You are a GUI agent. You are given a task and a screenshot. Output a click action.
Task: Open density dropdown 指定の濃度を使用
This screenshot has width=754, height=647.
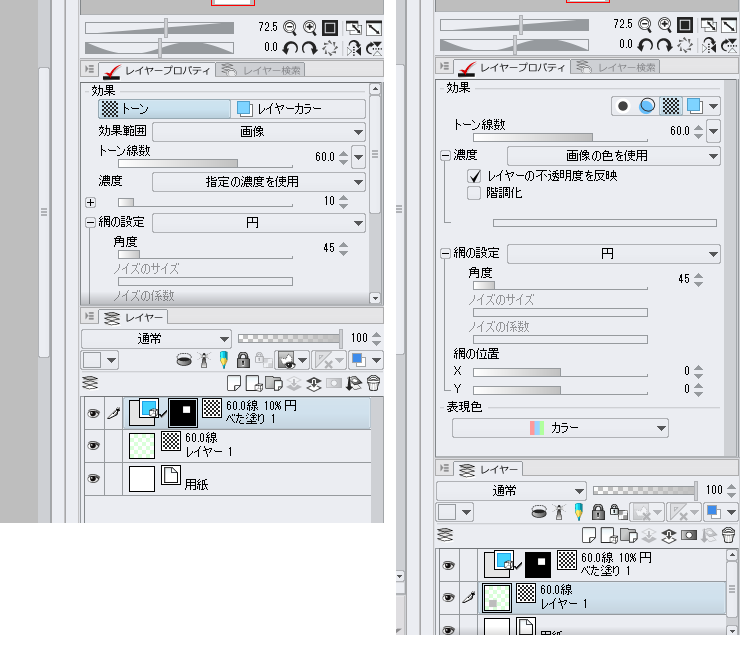259,182
